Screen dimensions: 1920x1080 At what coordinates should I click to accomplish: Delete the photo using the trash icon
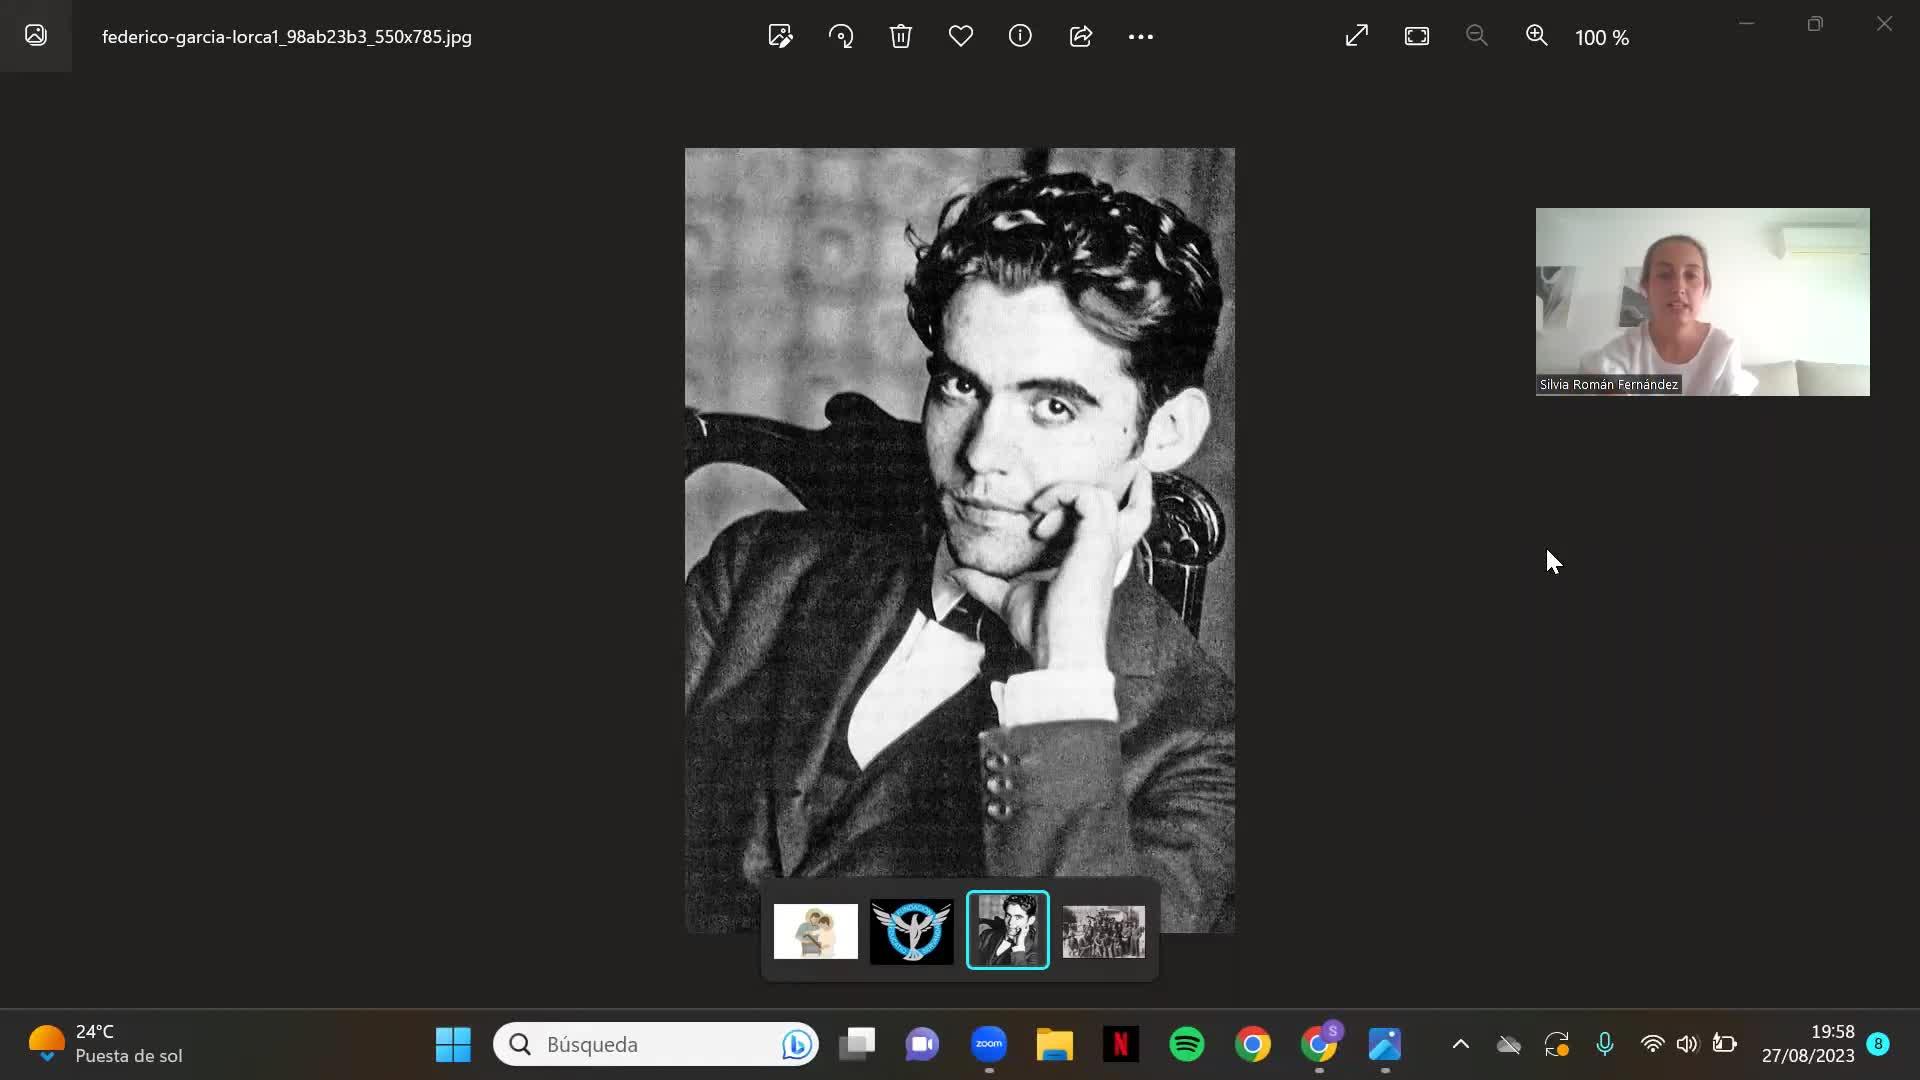900,37
